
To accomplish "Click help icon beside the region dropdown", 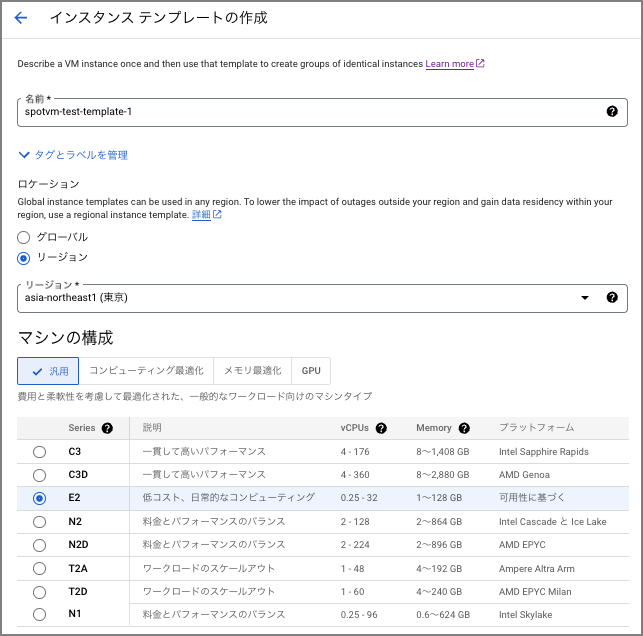I will point(612,297).
